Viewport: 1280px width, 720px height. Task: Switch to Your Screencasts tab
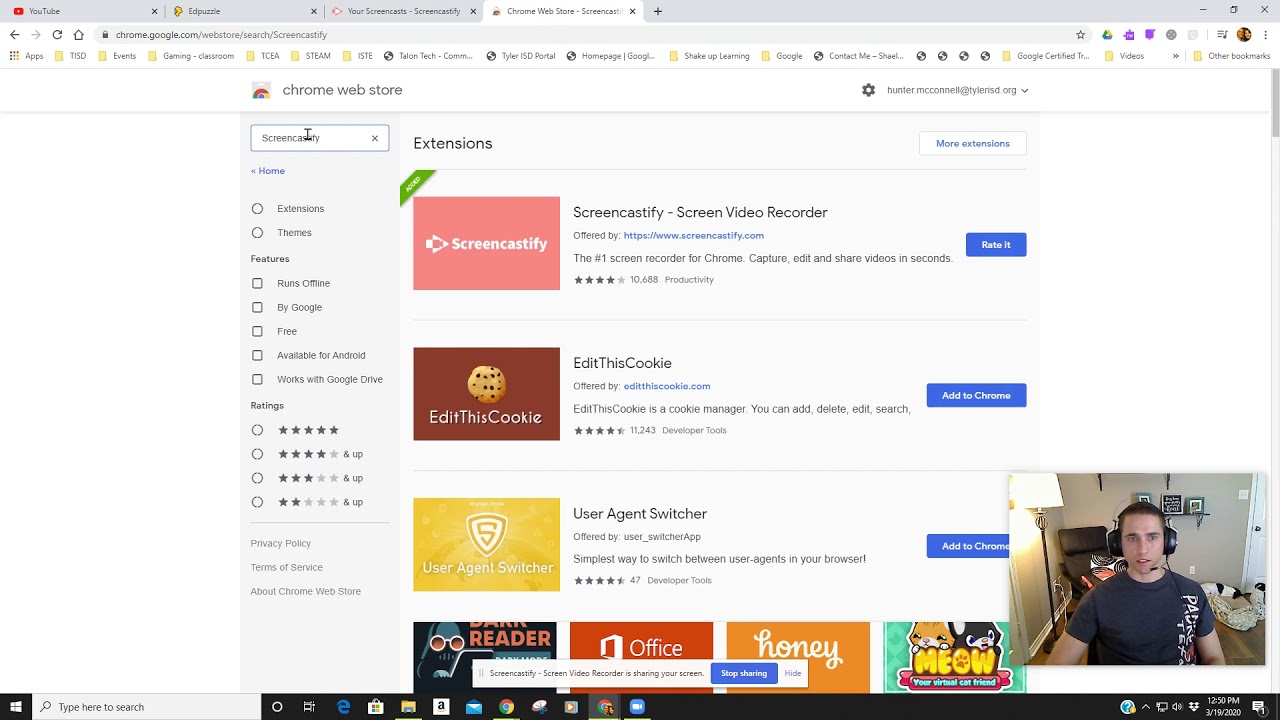(x=403, y=11)
